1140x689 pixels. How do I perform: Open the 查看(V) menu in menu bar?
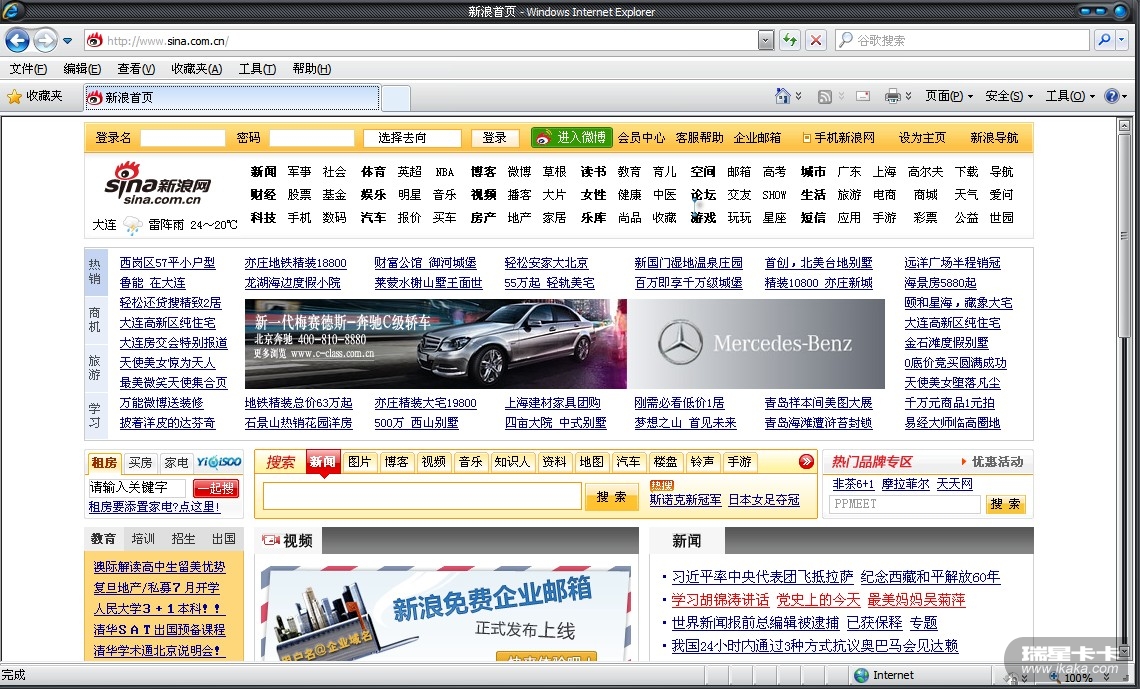pos(136,69)
